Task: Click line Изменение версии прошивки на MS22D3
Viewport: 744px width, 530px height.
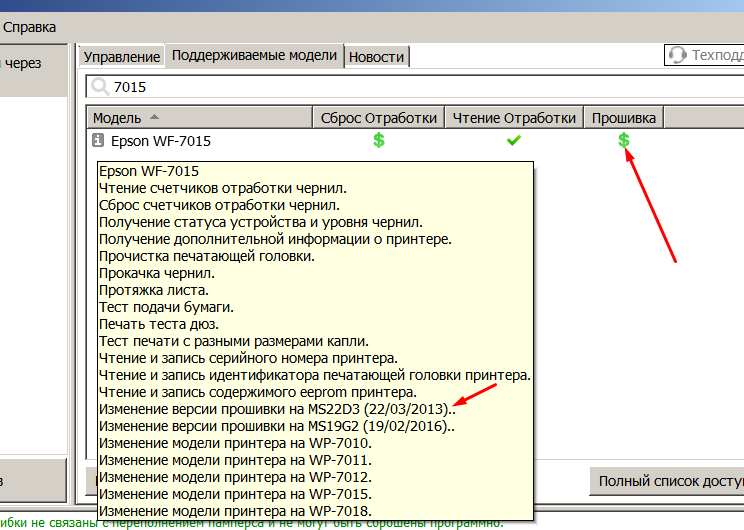Action: pyautogui.click(x=277, y=409)
